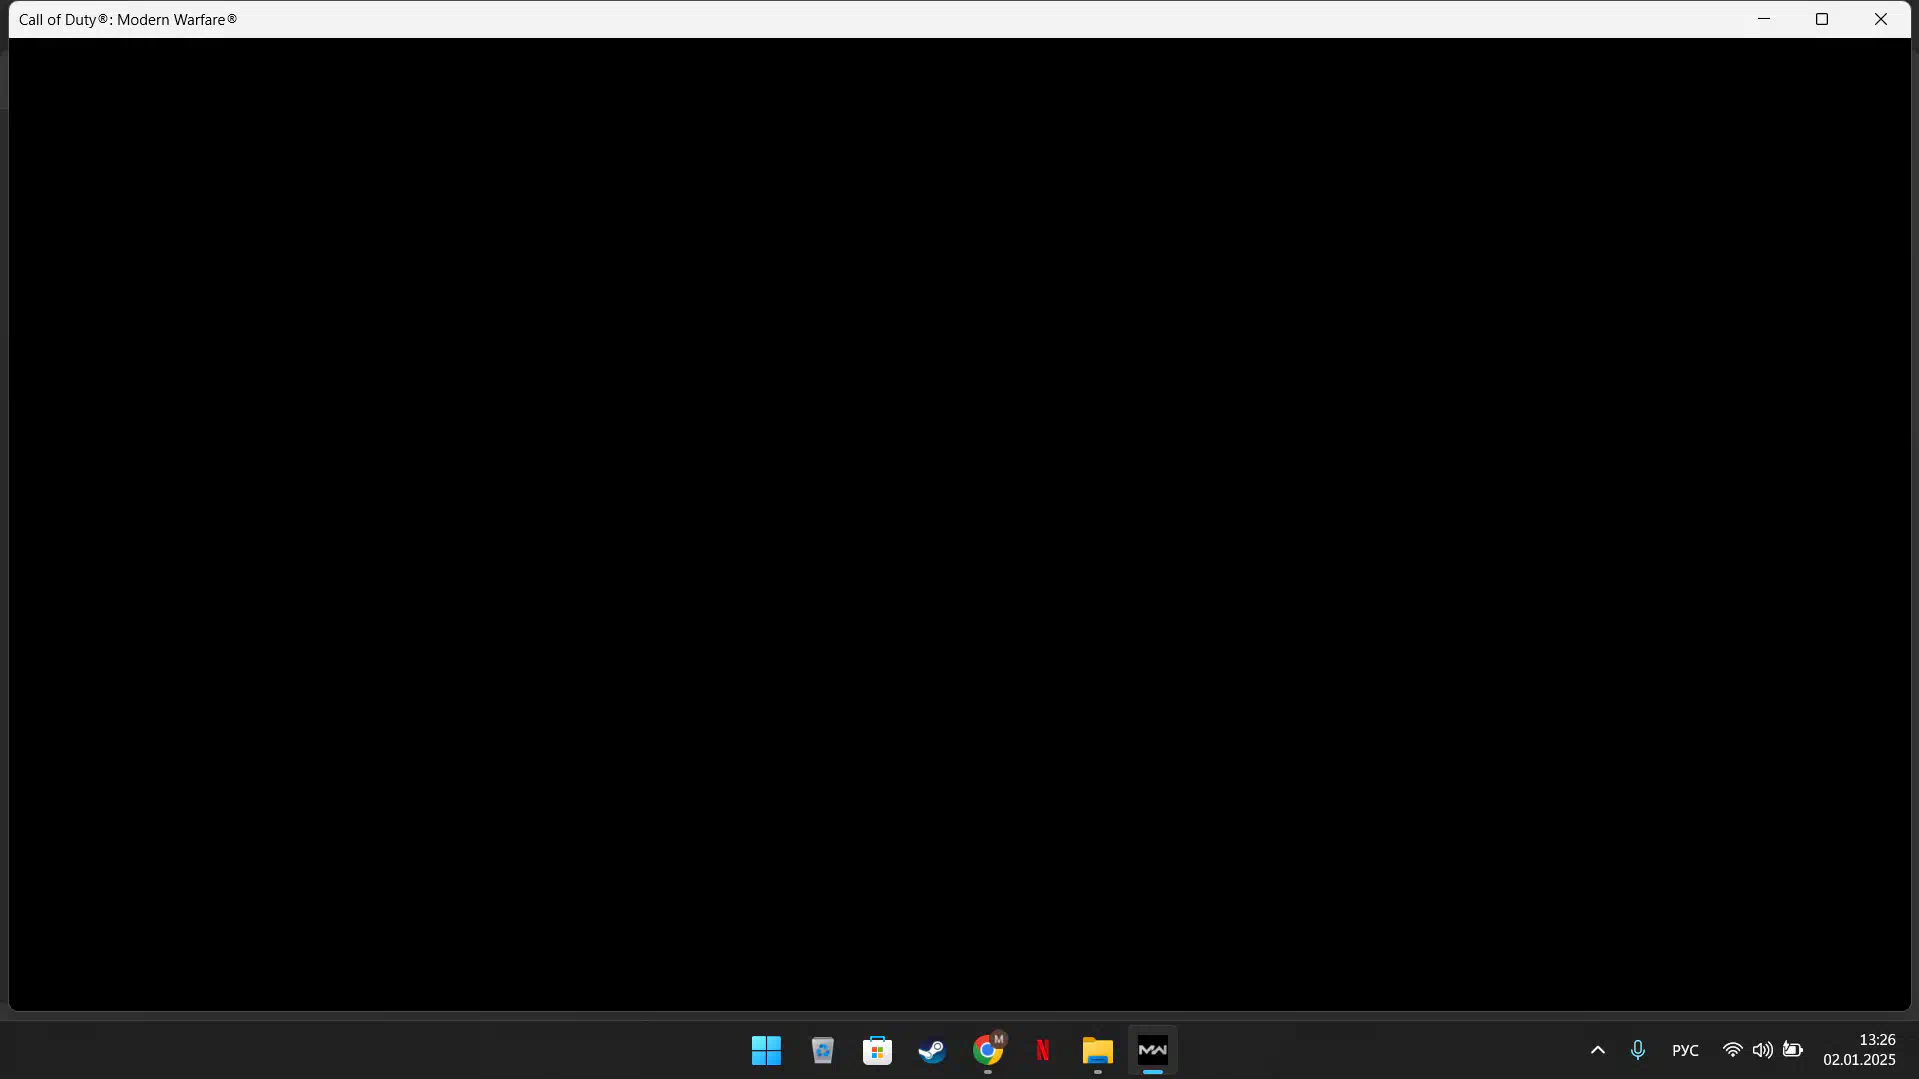This screenshot has height=1079, width=1919.
Task: Open Recycle Bin from the taskbar
Action: (822, 1050)
